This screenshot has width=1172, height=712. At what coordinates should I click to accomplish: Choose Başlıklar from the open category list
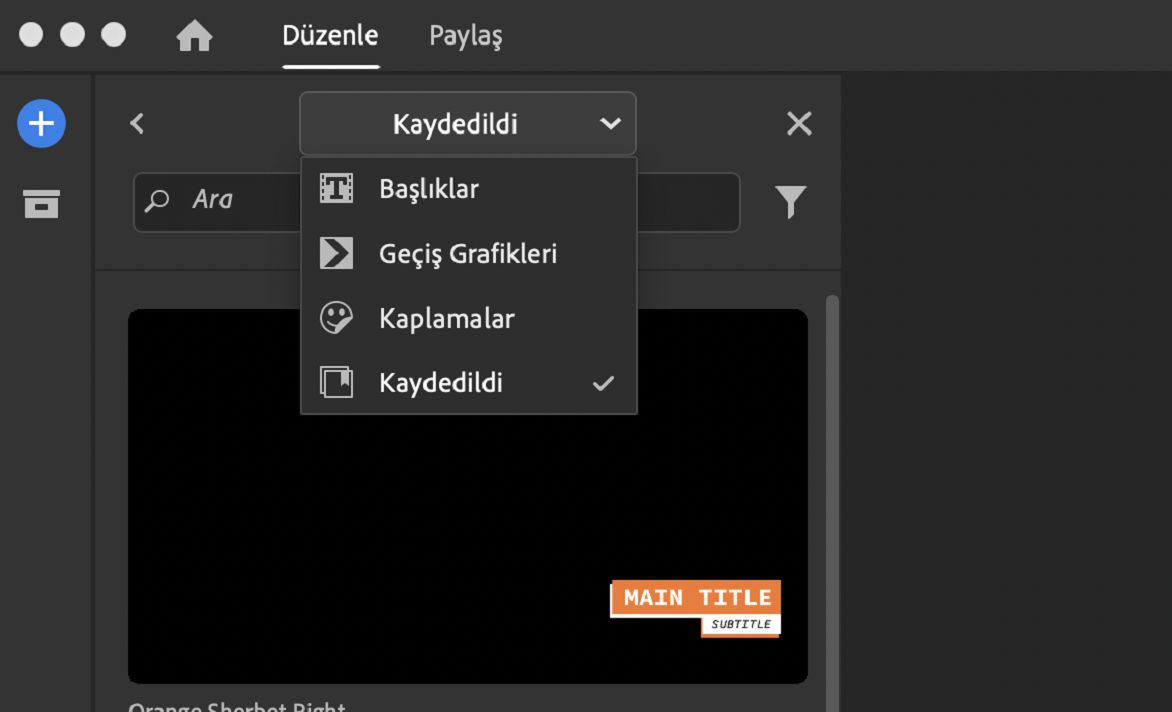coord(428,188)
